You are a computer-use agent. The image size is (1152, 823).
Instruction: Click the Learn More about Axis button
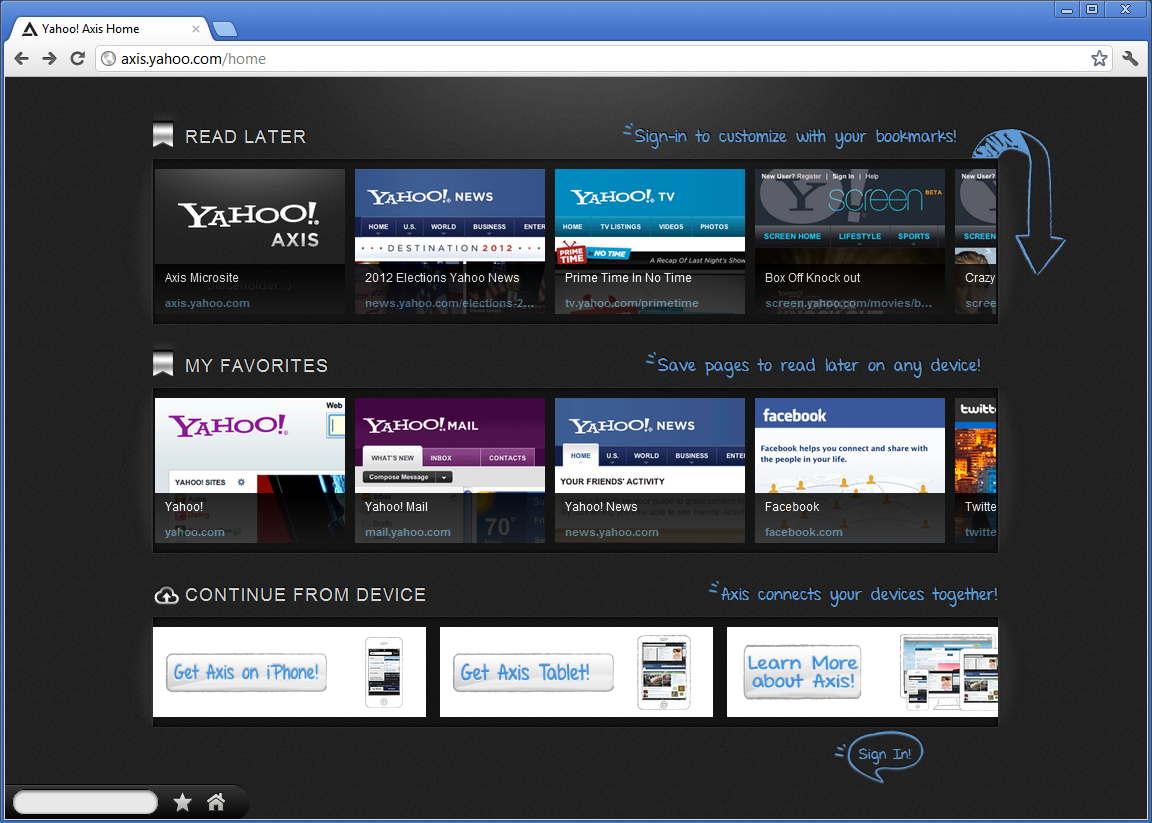tap(802, 672)
